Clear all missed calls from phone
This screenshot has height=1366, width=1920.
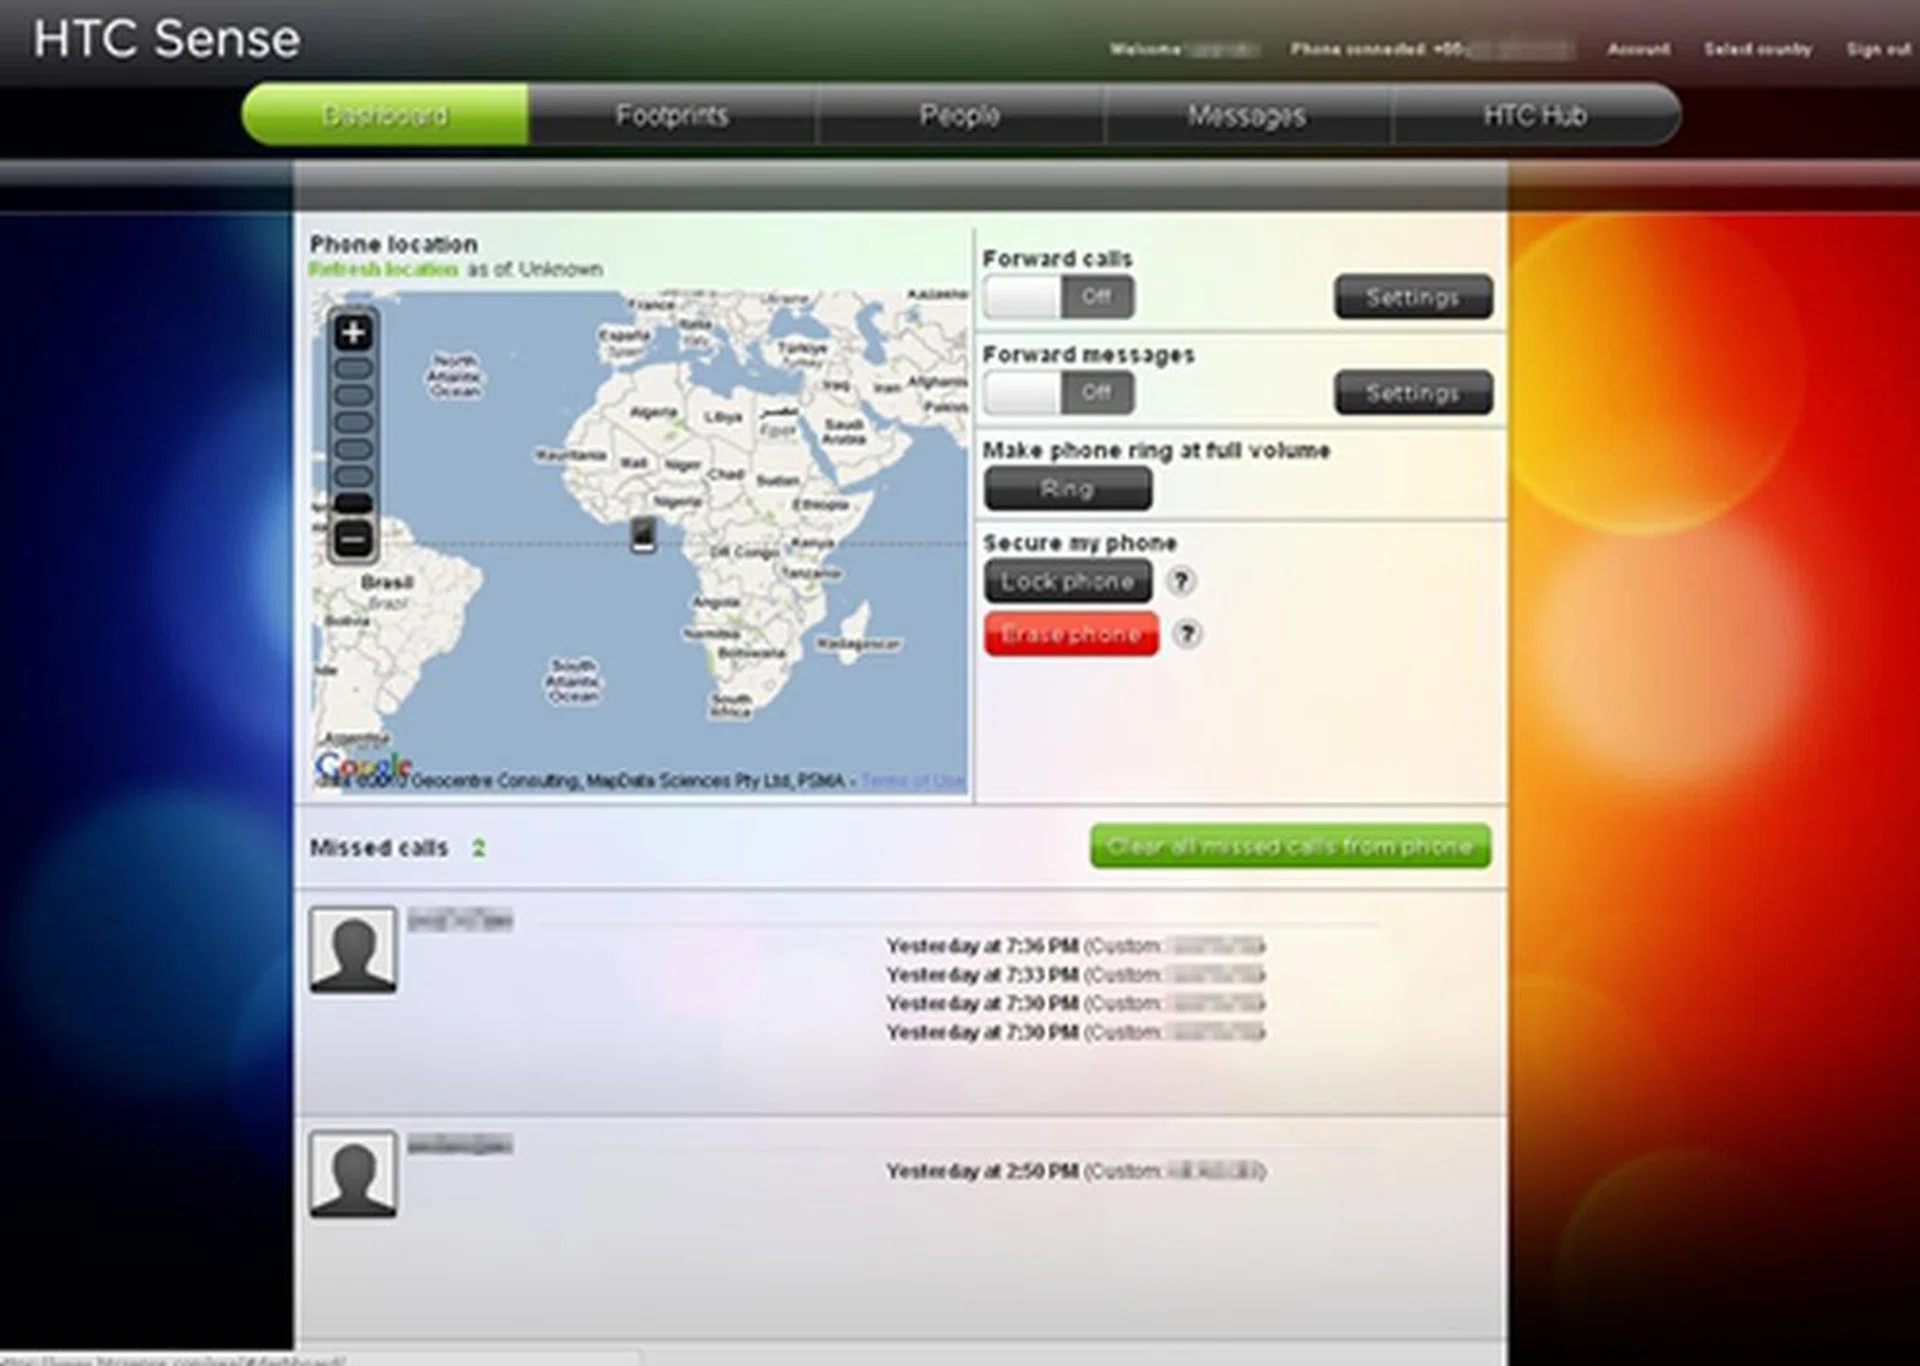(1290, 847)
